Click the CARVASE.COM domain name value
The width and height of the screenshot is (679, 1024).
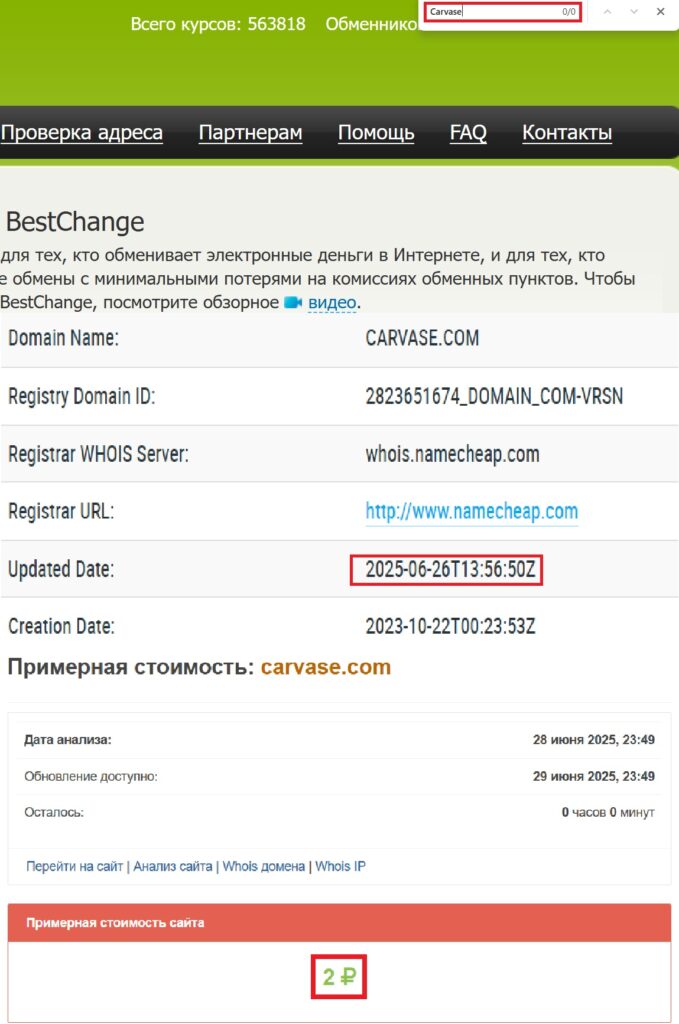(422, 338)
